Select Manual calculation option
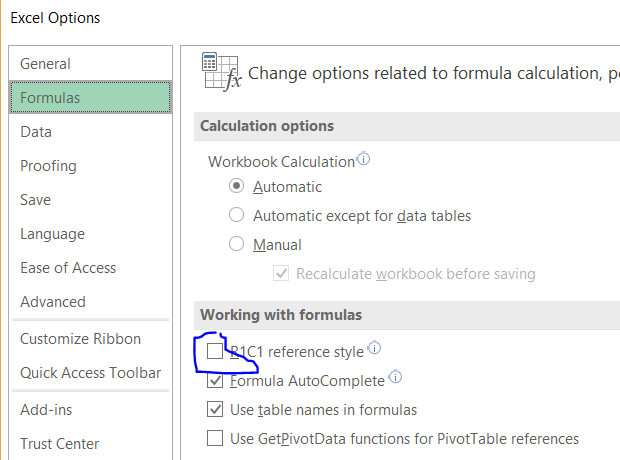The height and width of the screenshot is (460, 620). pyautogui.click(x=237, y=244)
